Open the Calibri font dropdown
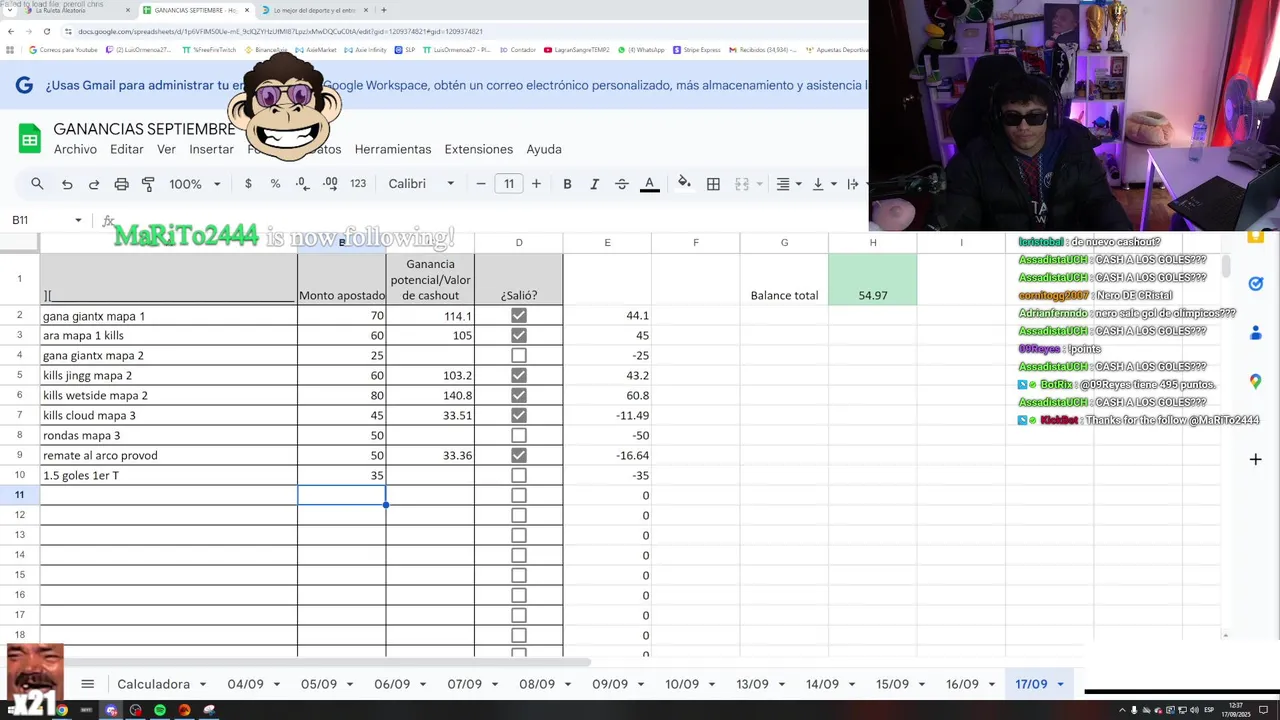 click(x=421, y=184)
